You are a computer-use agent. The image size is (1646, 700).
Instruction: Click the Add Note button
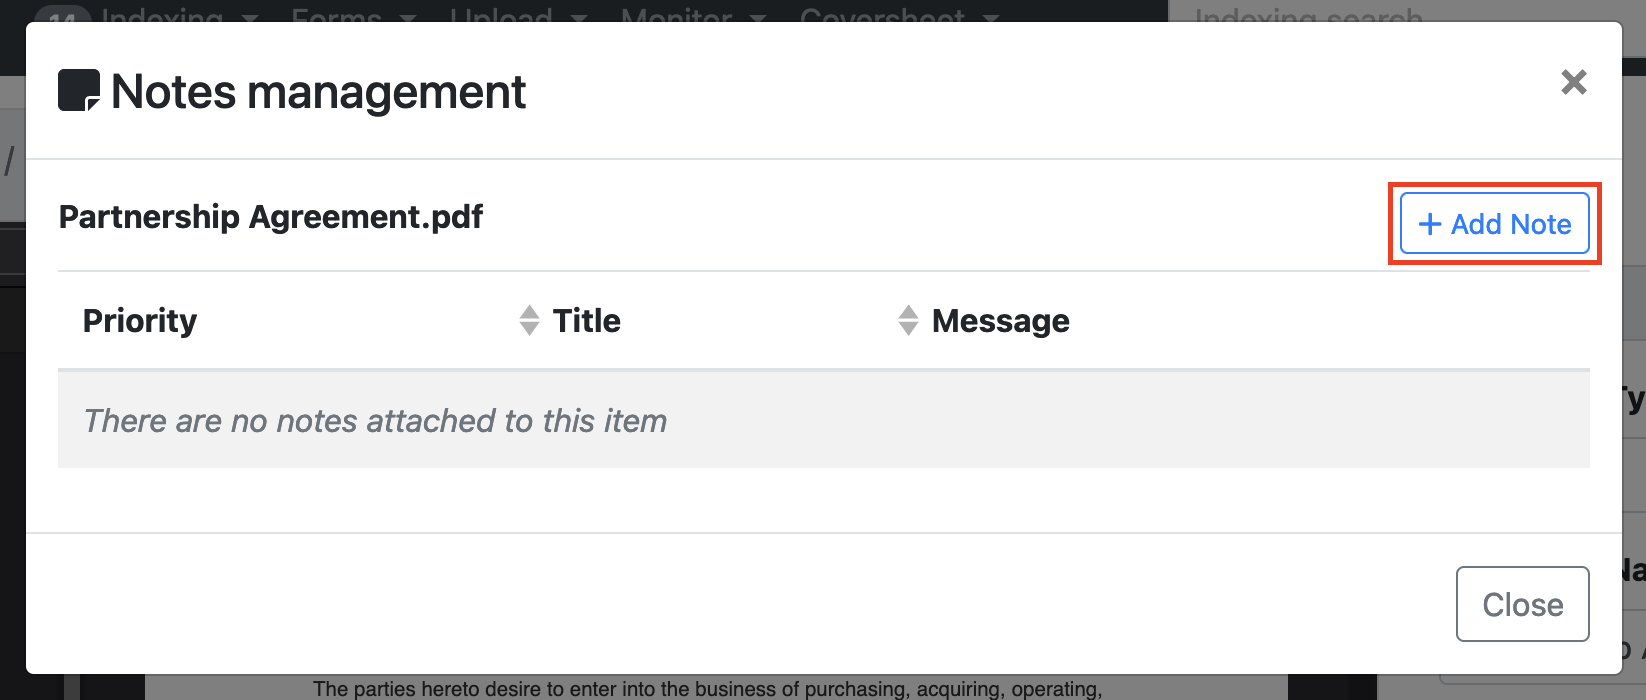point(1494,224)
